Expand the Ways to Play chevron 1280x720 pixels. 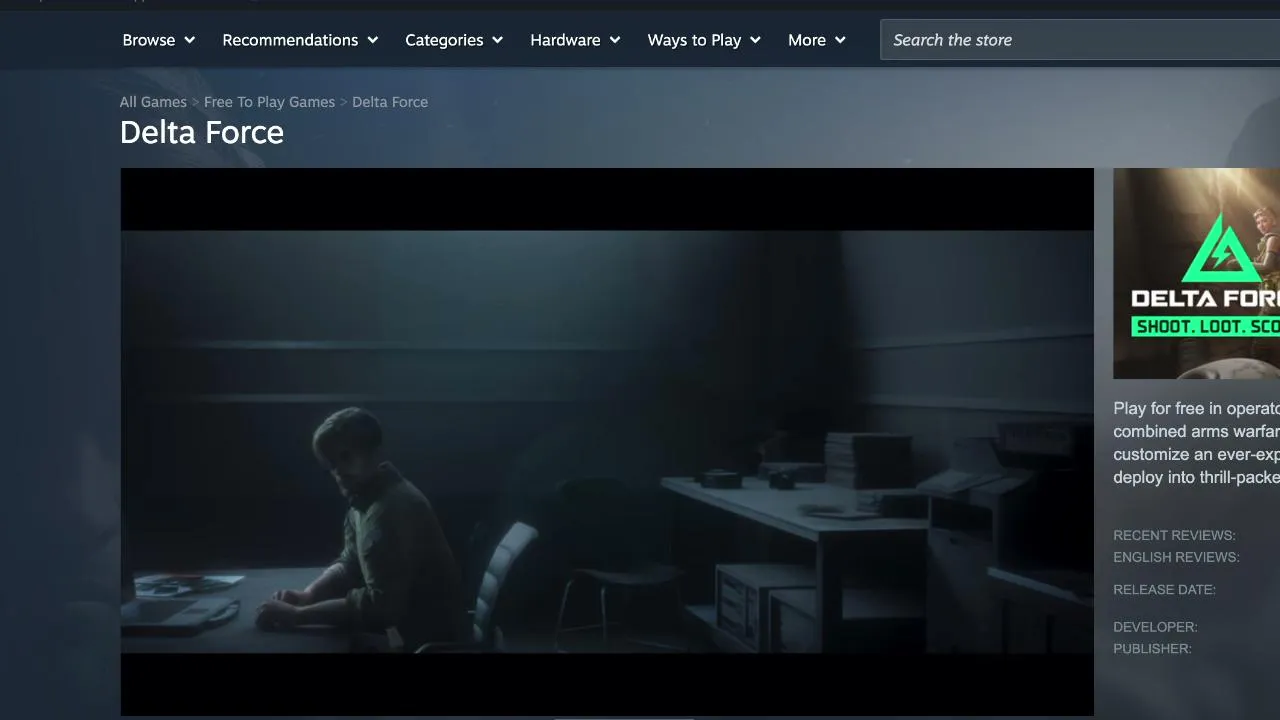[755, 40]
